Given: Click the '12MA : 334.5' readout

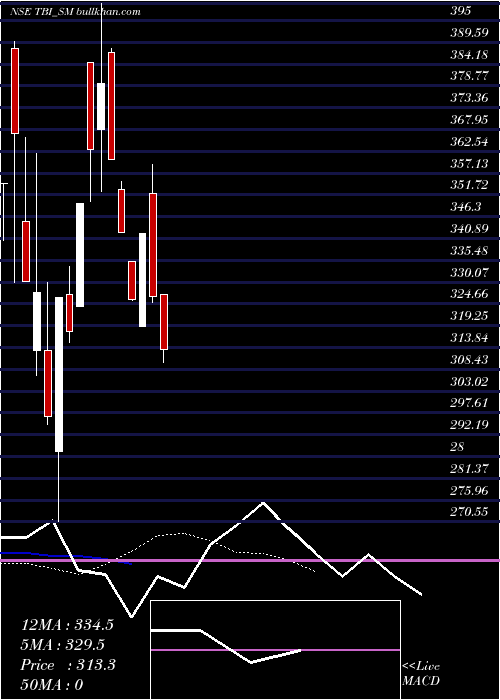Looking at the screenshot, I should (67, 625).
